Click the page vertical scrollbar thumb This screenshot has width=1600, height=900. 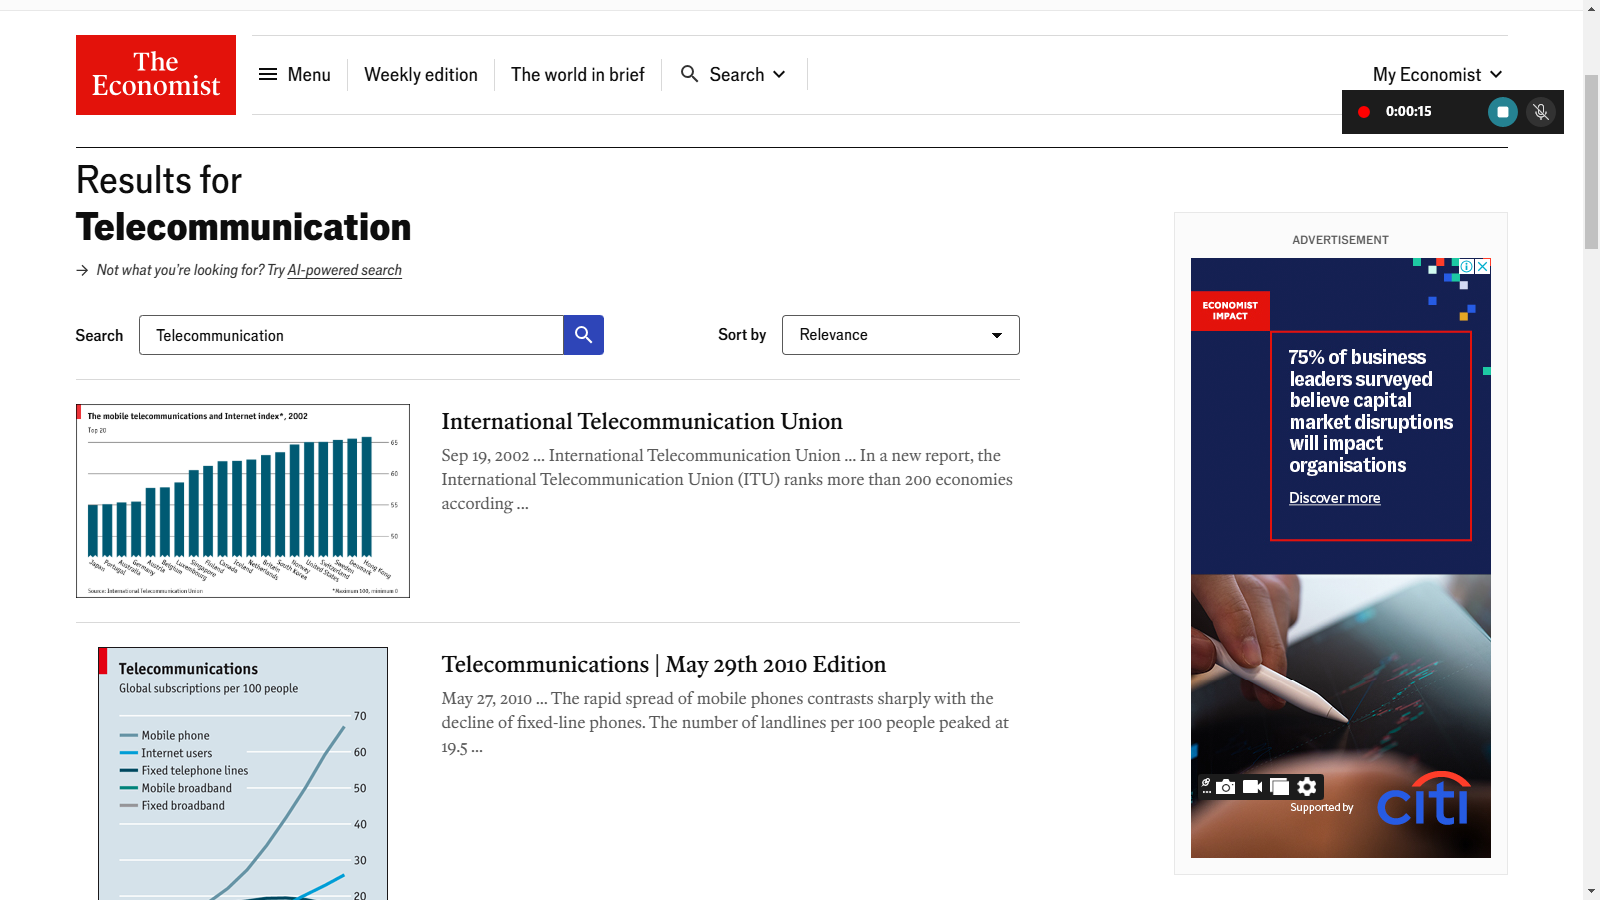tap(1591, 160)
